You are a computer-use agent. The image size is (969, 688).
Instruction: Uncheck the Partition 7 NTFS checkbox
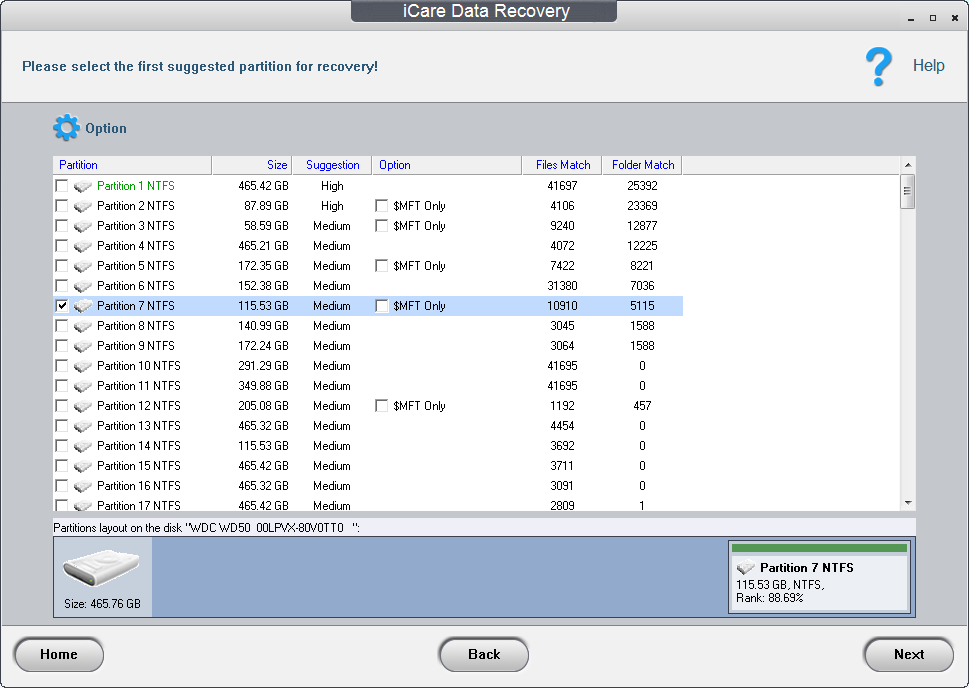coord(62,305)
